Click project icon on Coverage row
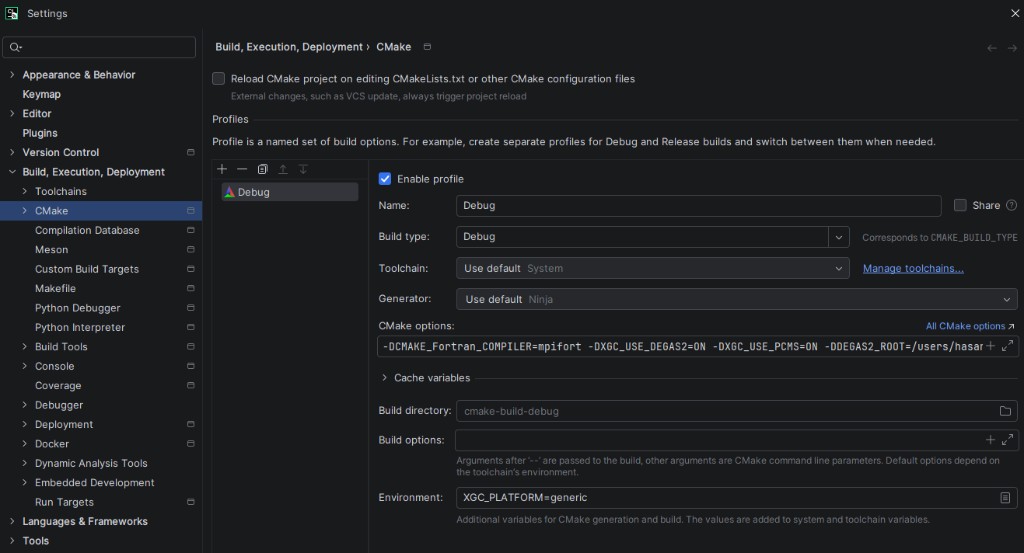Screen dimensions: 1024x553 coord(191,385)
